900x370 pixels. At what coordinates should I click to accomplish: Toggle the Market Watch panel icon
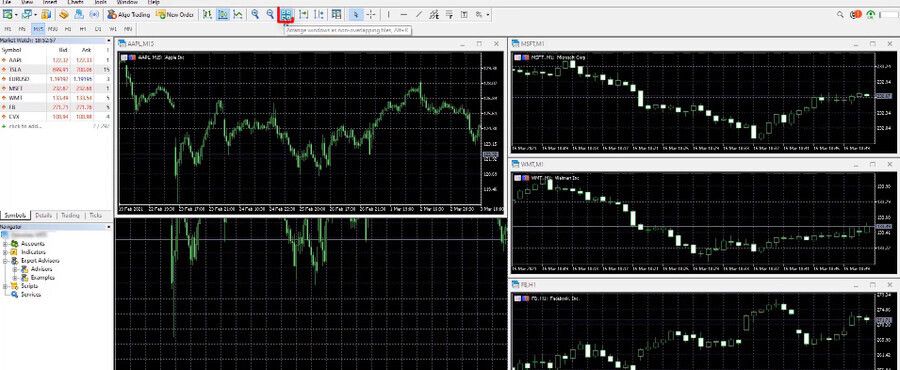pyautogui.click(x=46, y=14)
